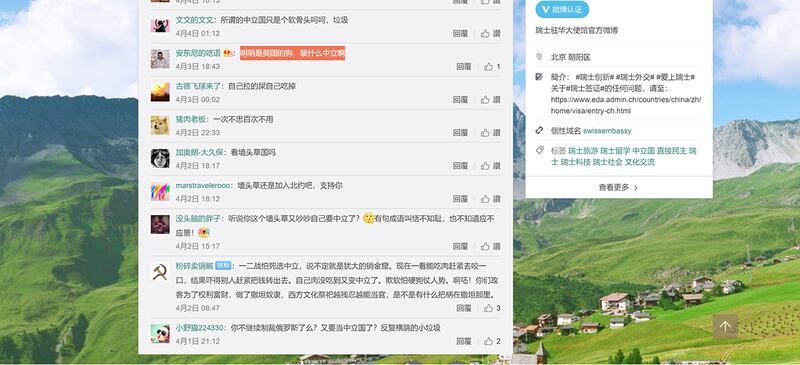The width and height of the screenshot is (800, 365).
Task: Open the 瑞士留学 tag
Action: (615, 151)
